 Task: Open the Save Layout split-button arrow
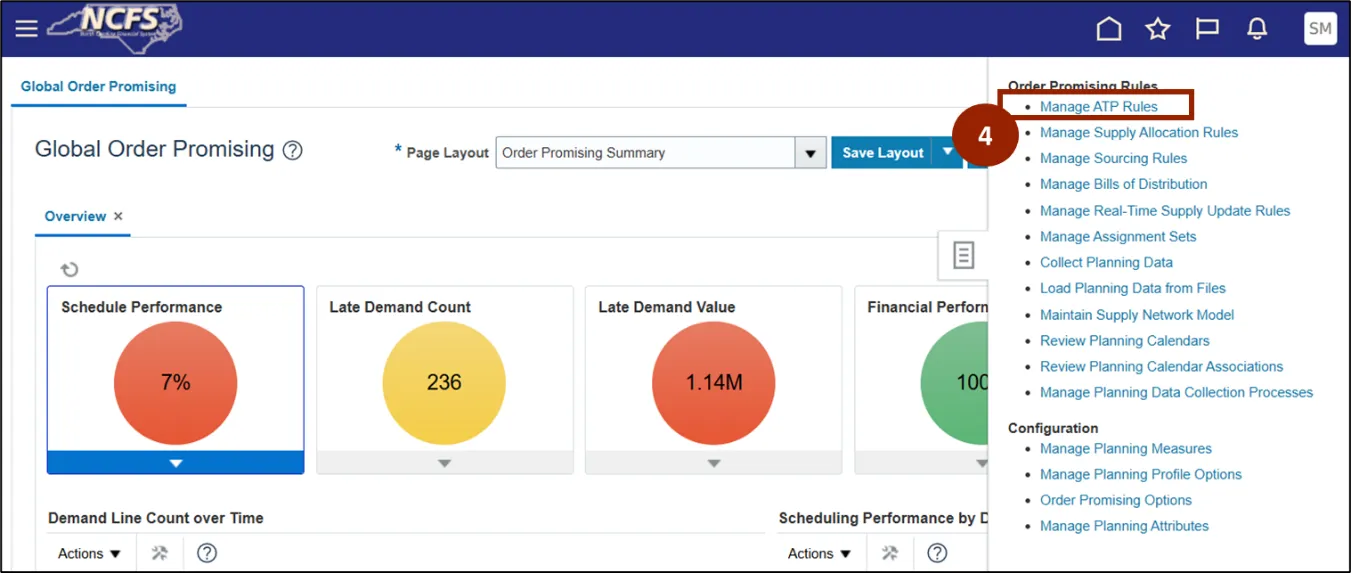pyautogui.click(x=946, y=153)
